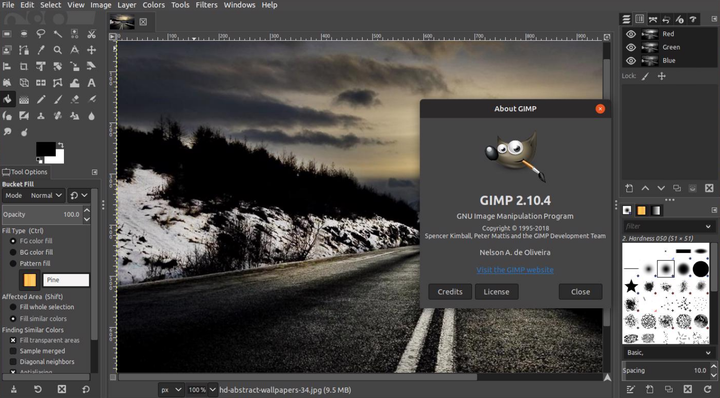The image size is (720, 398).
Task: Select the Fuzzy Select magic wand tool
Action: pos(58,34)
